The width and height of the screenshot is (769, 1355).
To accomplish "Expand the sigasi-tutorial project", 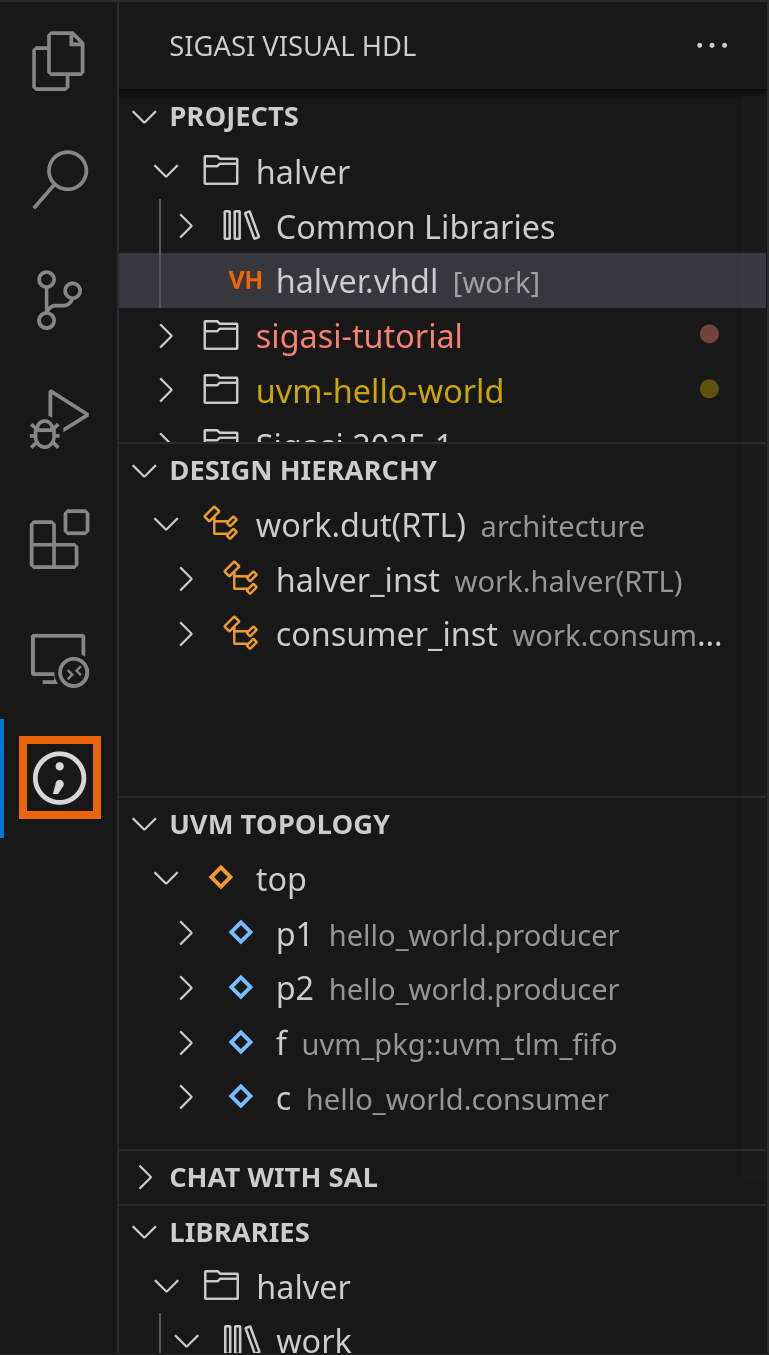I will point(166,335).
